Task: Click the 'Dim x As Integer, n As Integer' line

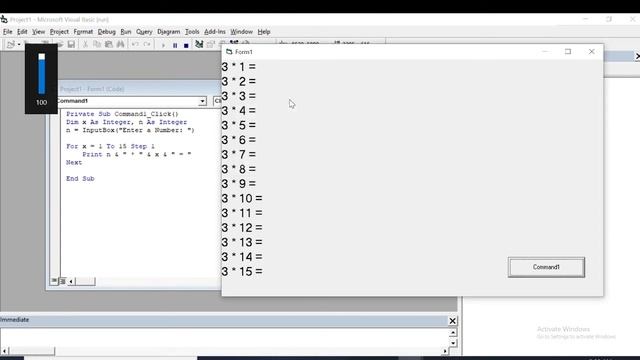Action: (127, 122)
